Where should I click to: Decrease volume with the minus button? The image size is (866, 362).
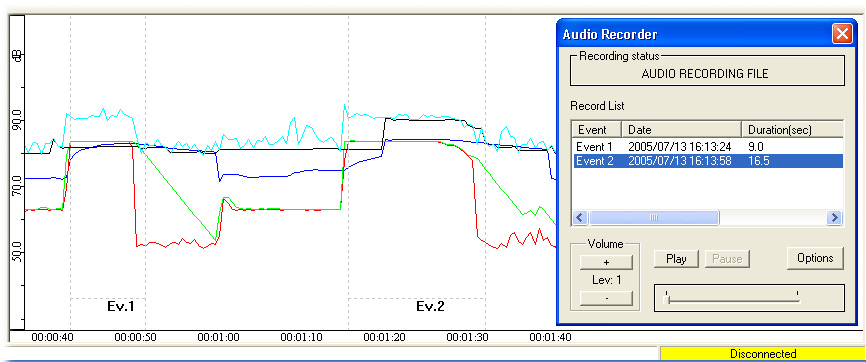click(x=606, y=298)
